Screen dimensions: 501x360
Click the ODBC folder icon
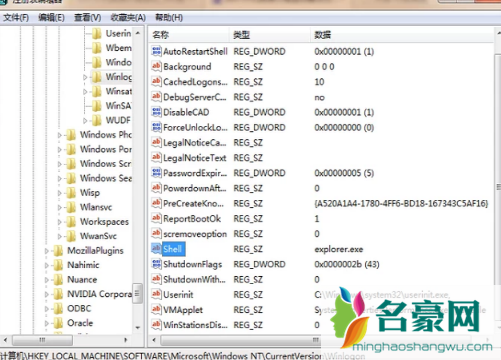tap(58, 309)
